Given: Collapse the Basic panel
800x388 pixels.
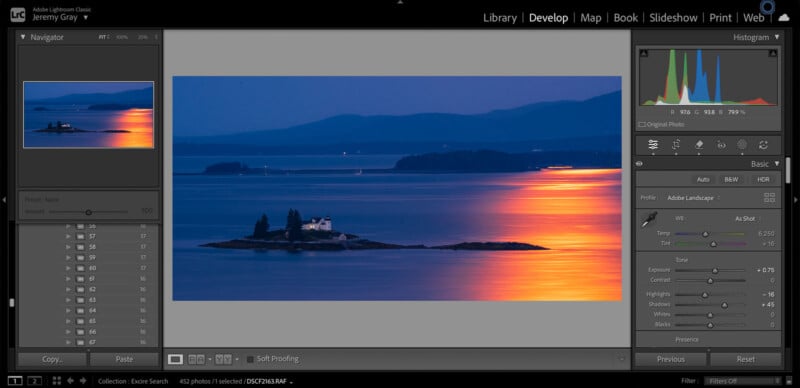Looking at the screenshot, I should [x=777, y=164].
